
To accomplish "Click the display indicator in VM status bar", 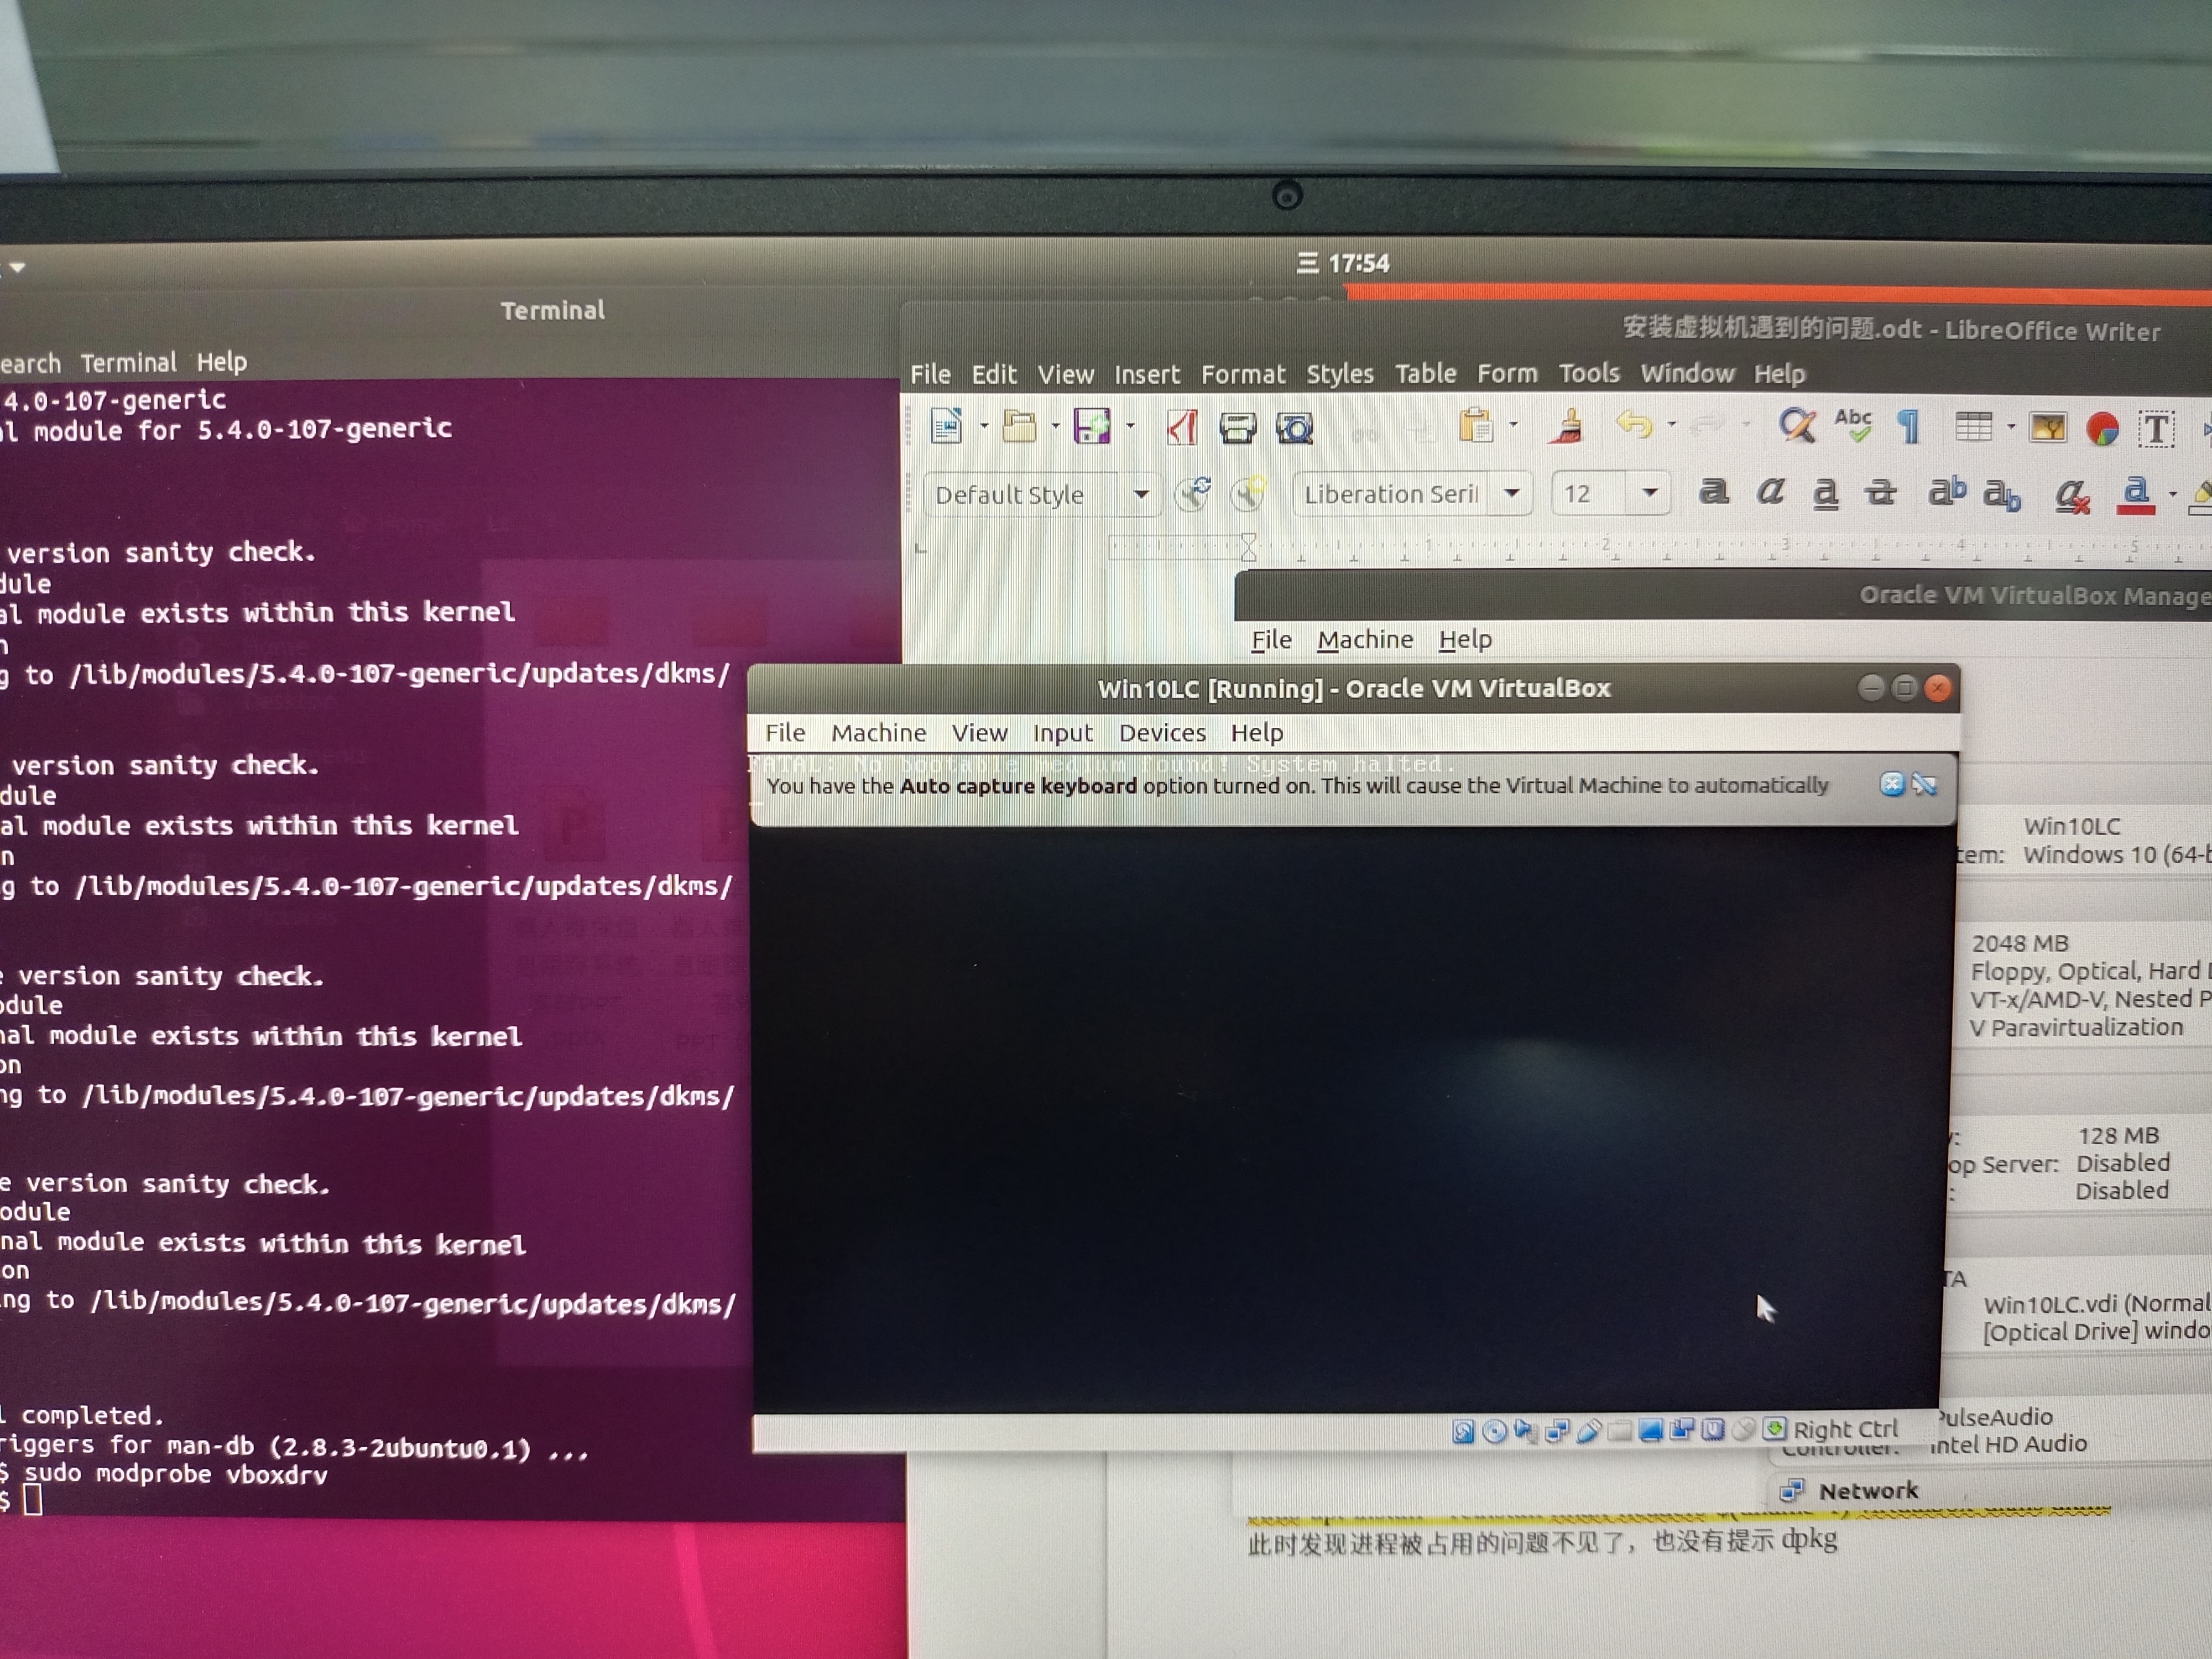I will pyautogui.click(x=1651, y=1430).
